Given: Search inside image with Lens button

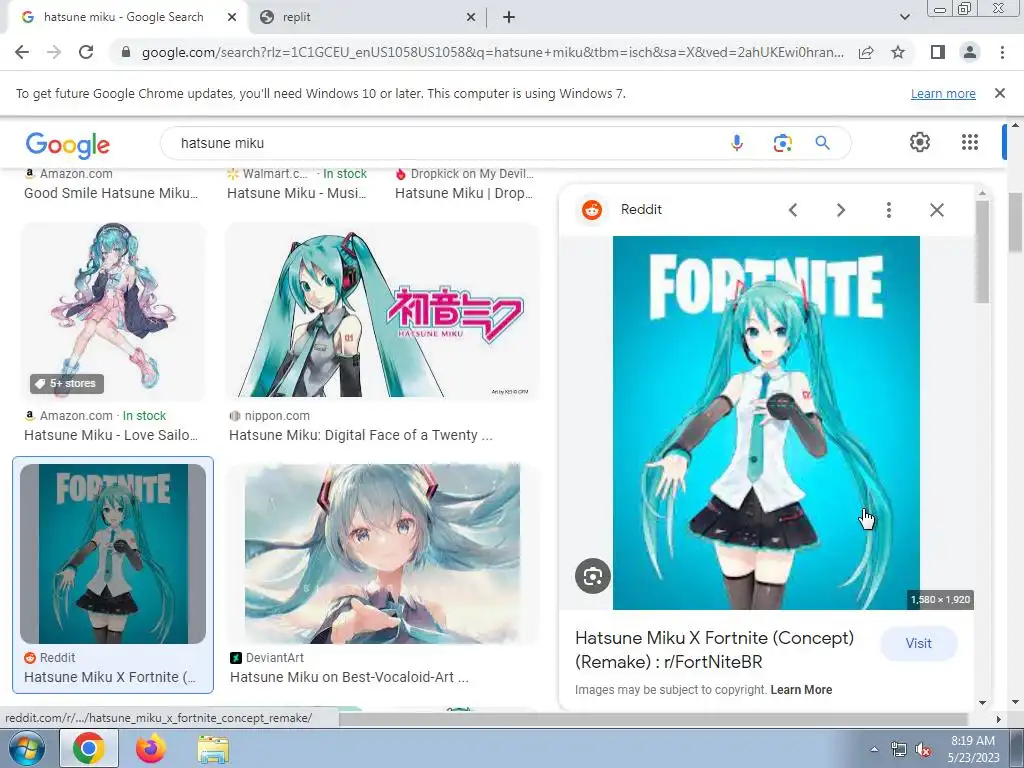Looking at the screenshot, I should 592,576.
